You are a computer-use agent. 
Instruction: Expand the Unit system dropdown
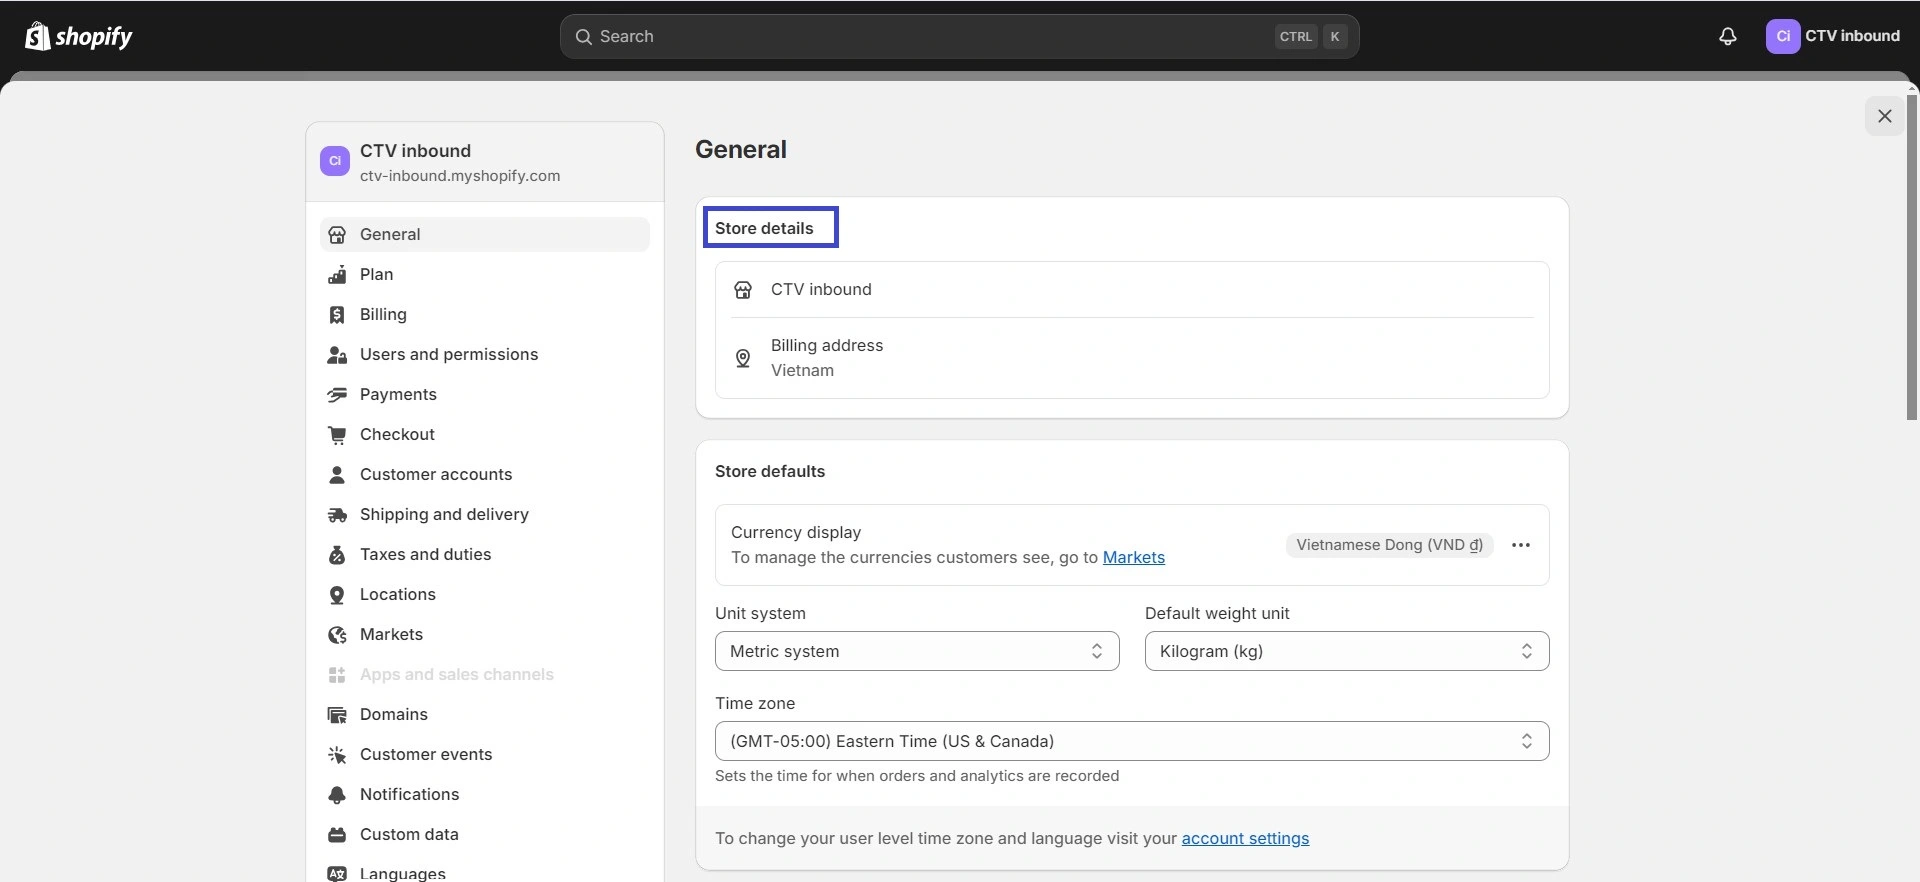(x=917, y=651)
